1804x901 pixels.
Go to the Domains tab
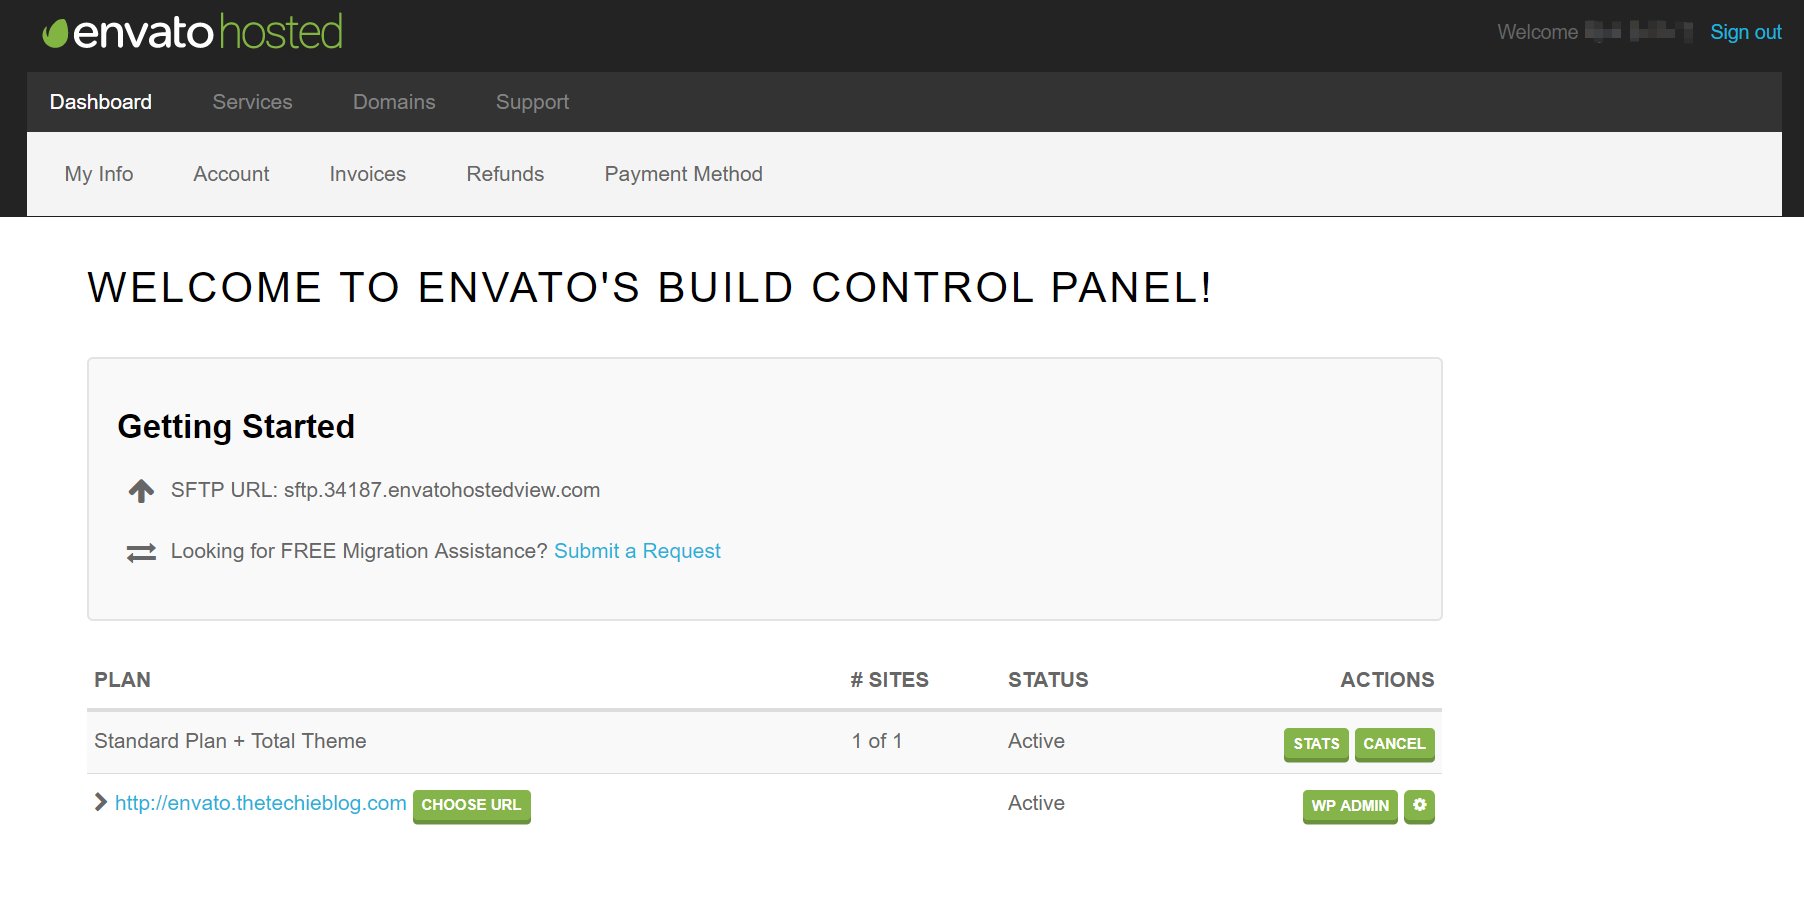coord(394,102)
